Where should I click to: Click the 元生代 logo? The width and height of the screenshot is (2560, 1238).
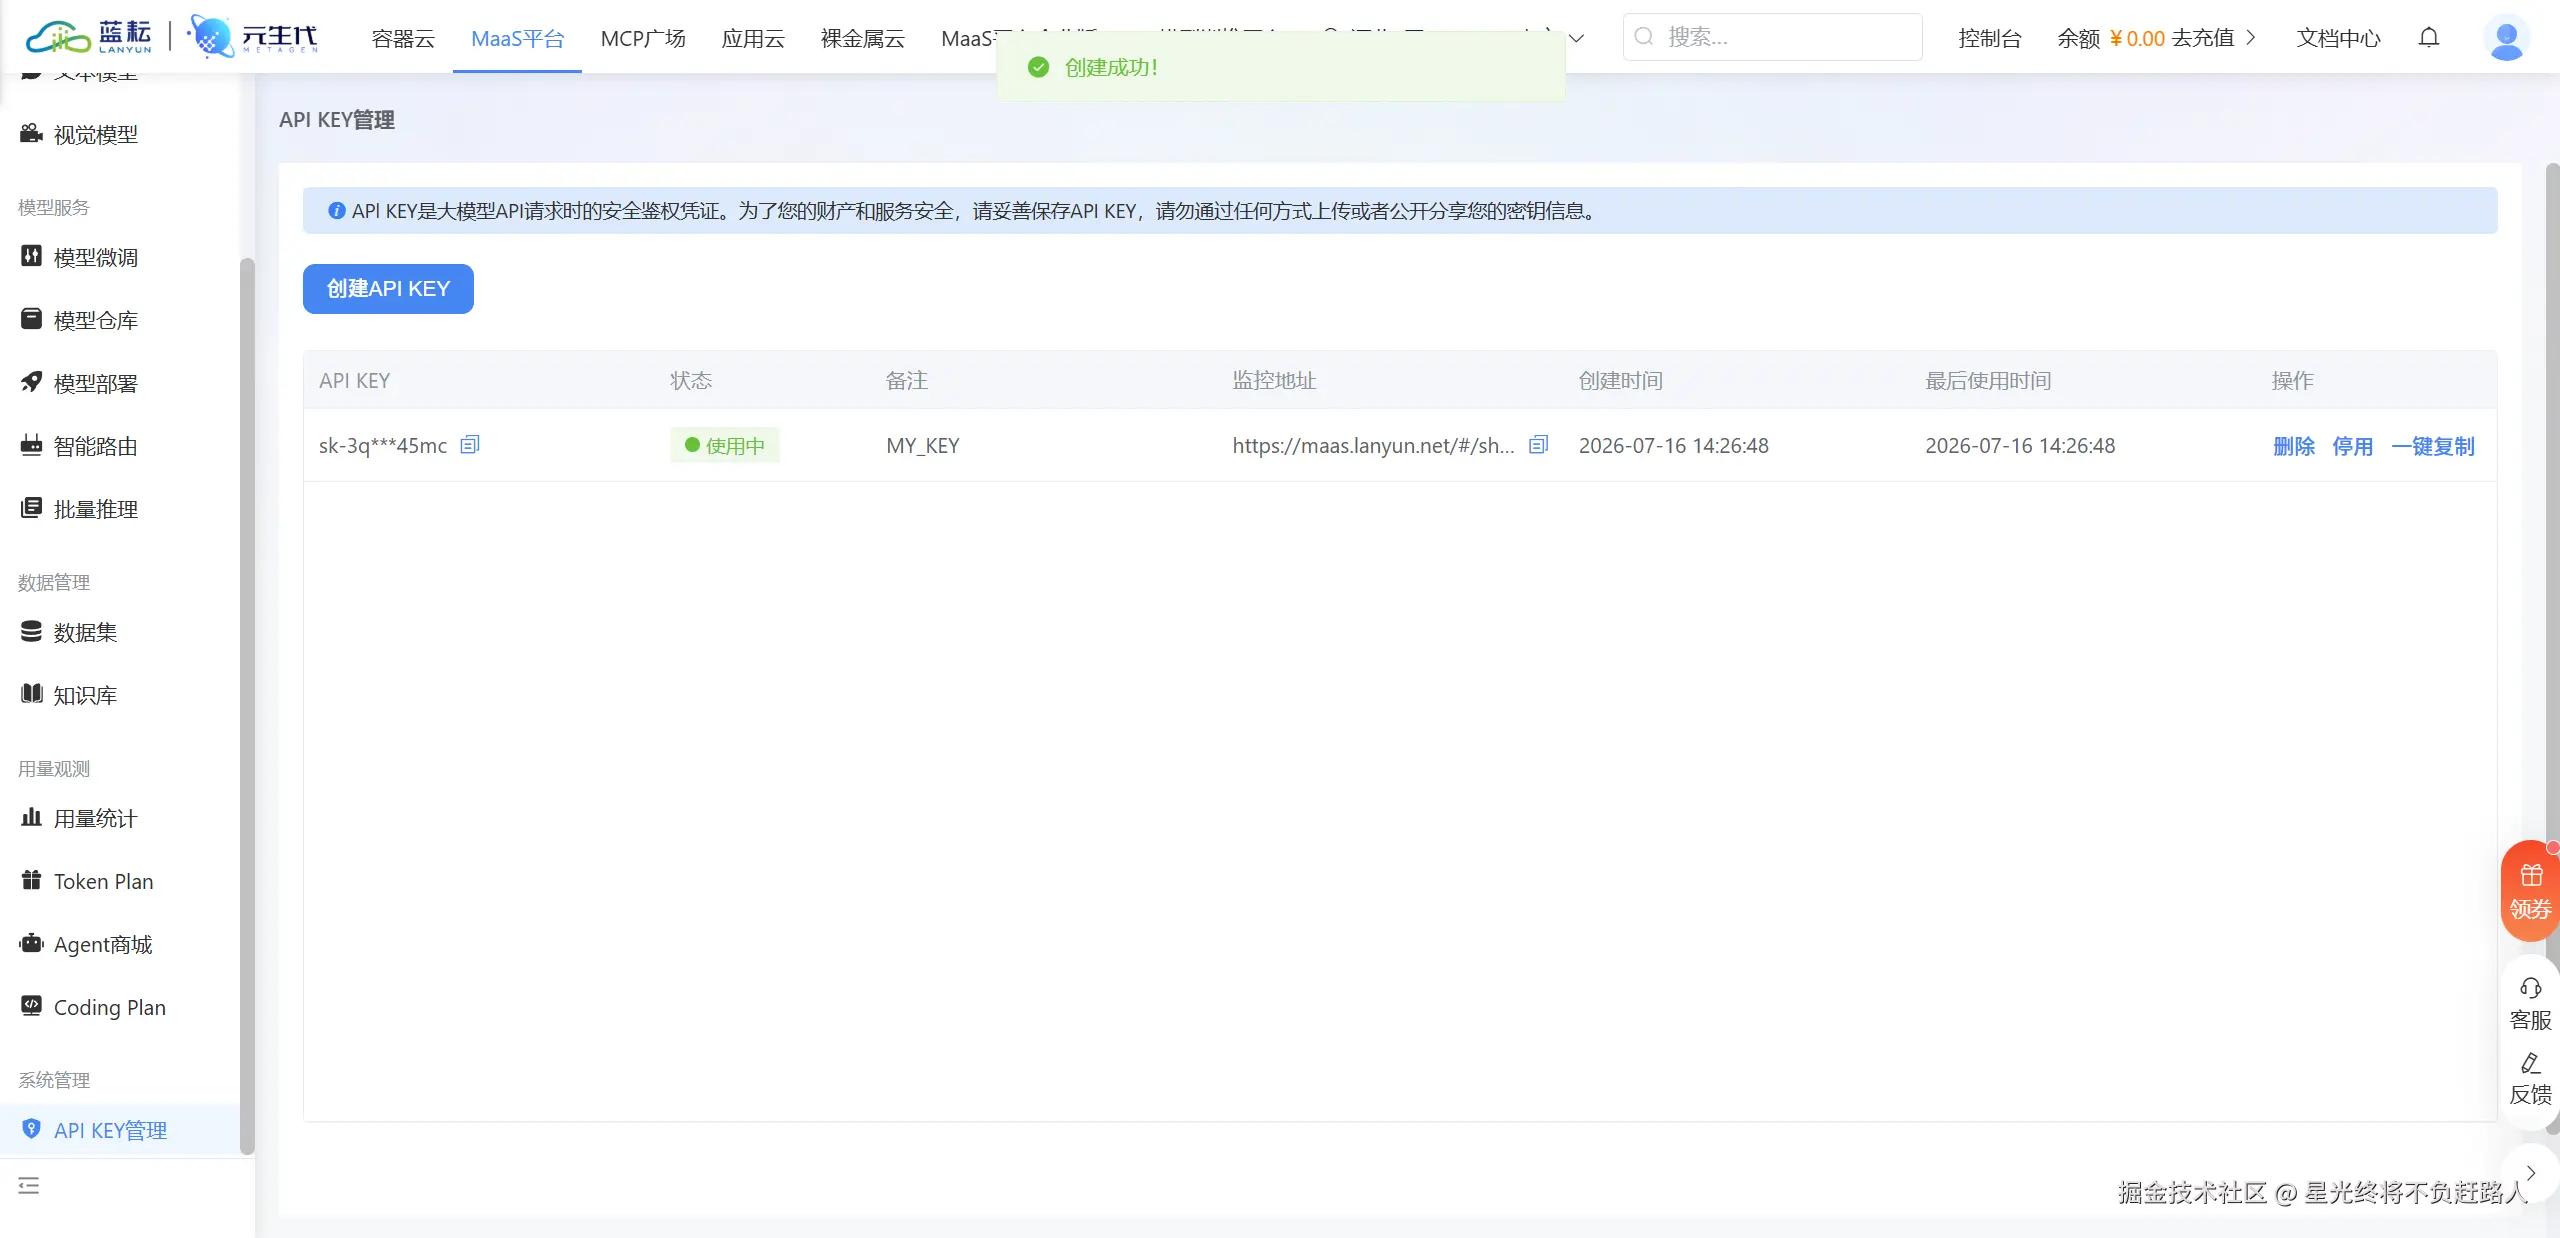coord(253,38)
